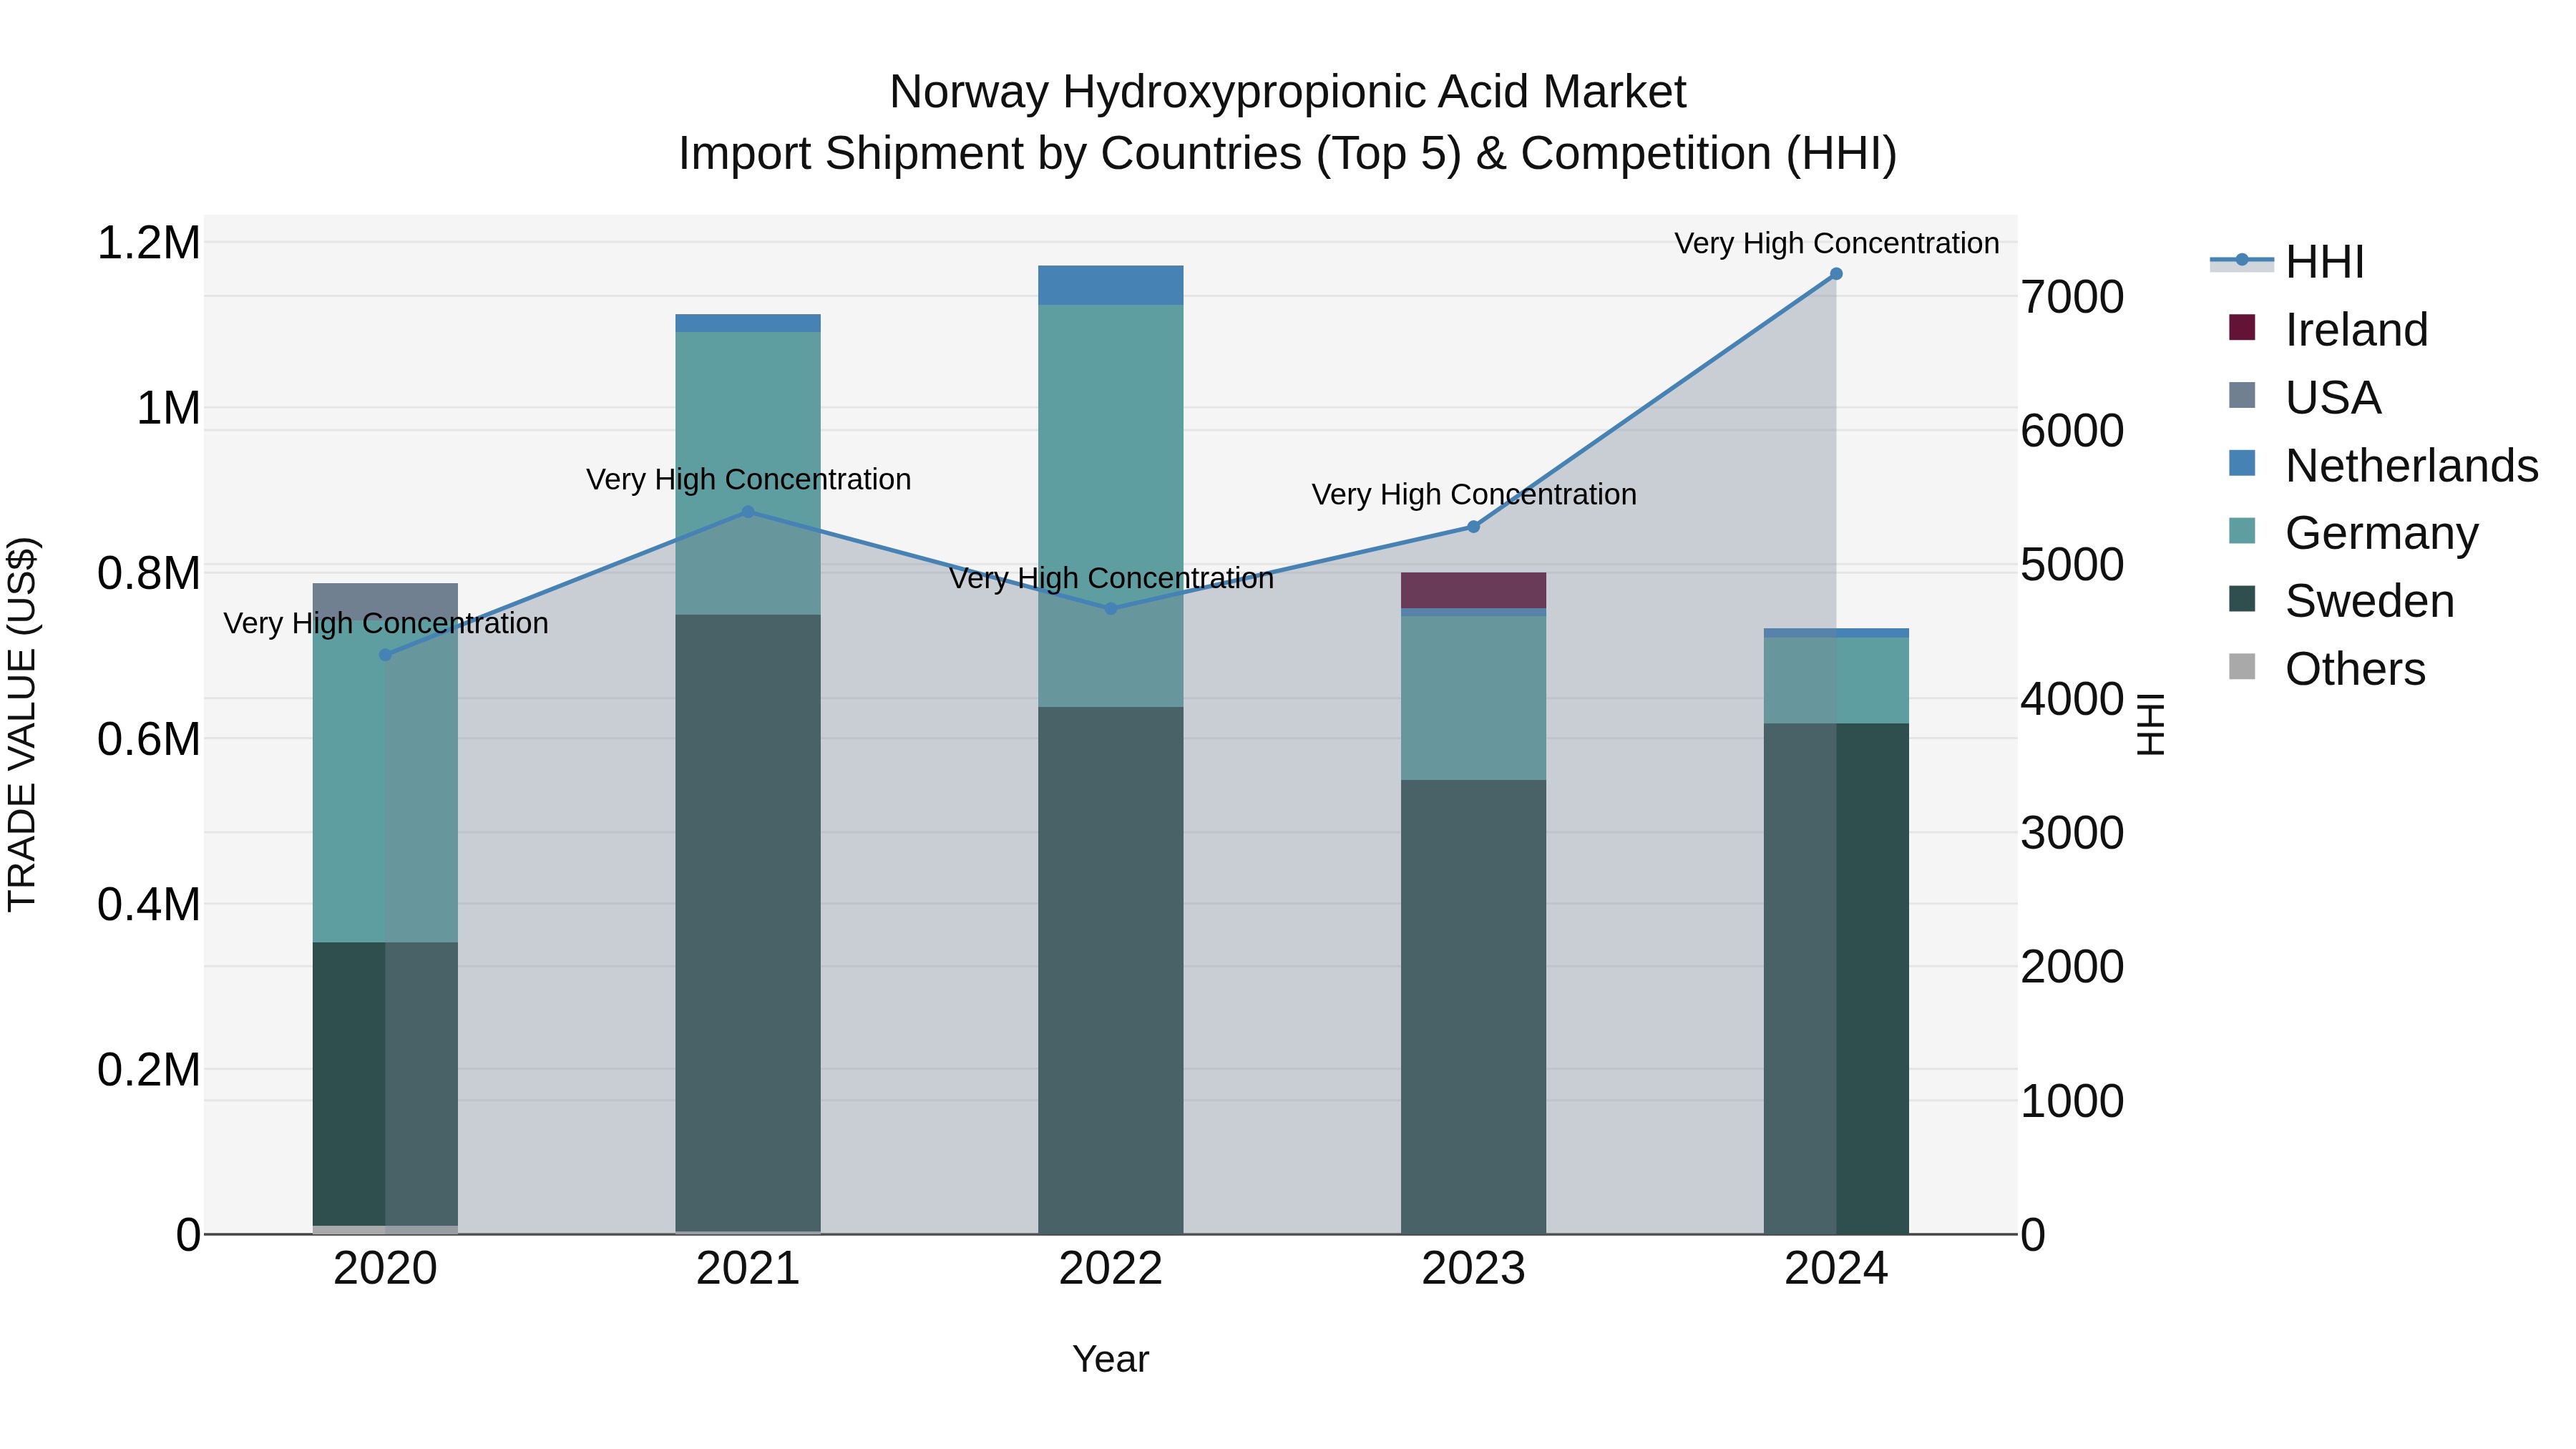Image resolution: width=2576 pixels, height=1449 pixels.
Task: Select the 2023 HHI data point
Action: 1473,526
